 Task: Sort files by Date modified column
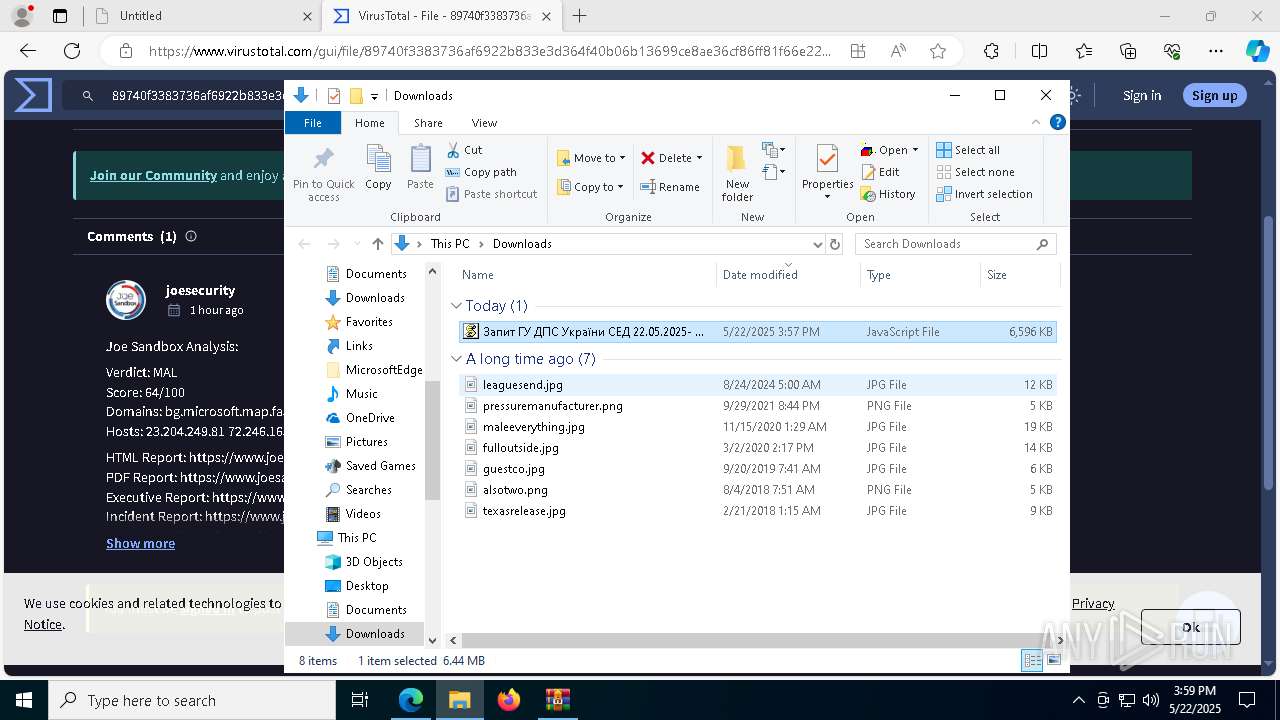coord(760,275)
